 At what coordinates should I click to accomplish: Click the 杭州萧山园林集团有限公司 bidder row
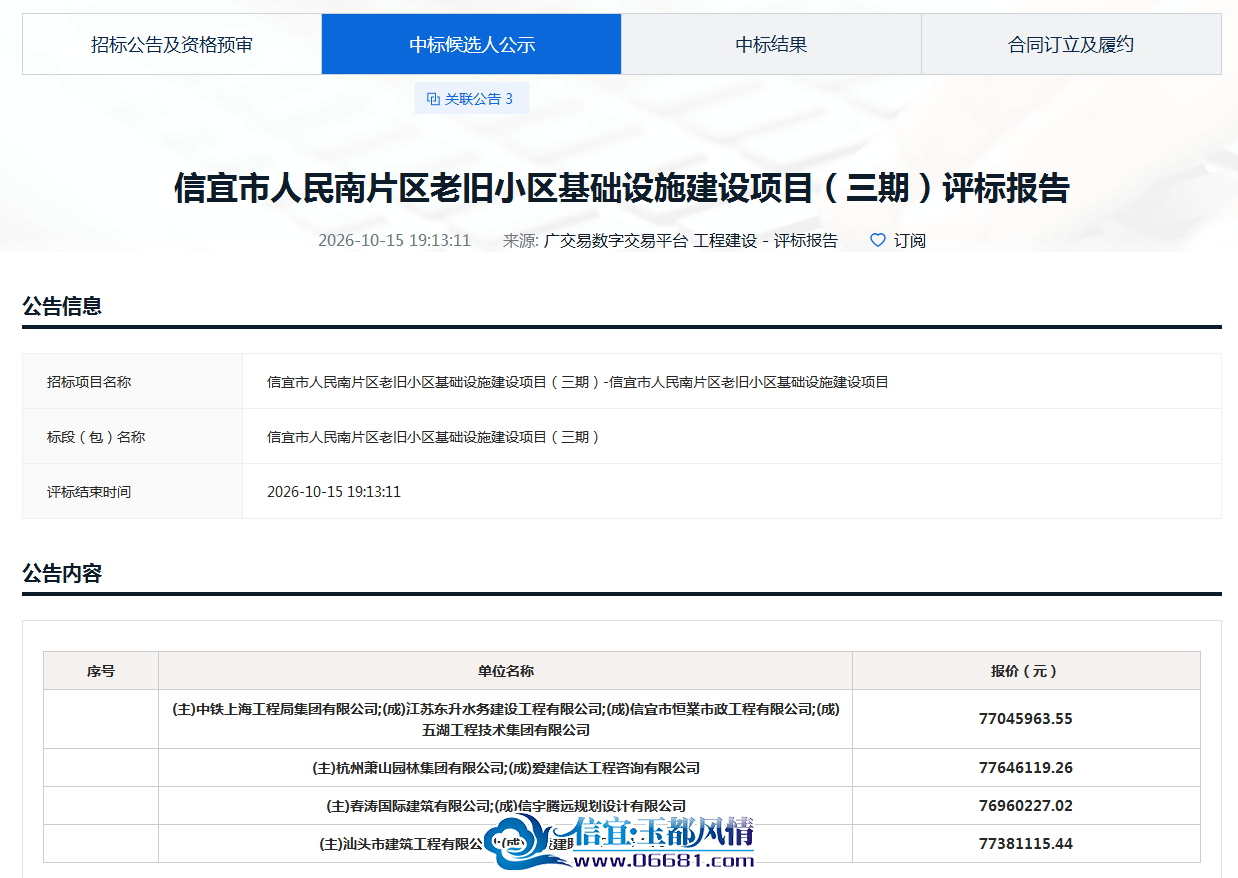(x=622, y=768)
